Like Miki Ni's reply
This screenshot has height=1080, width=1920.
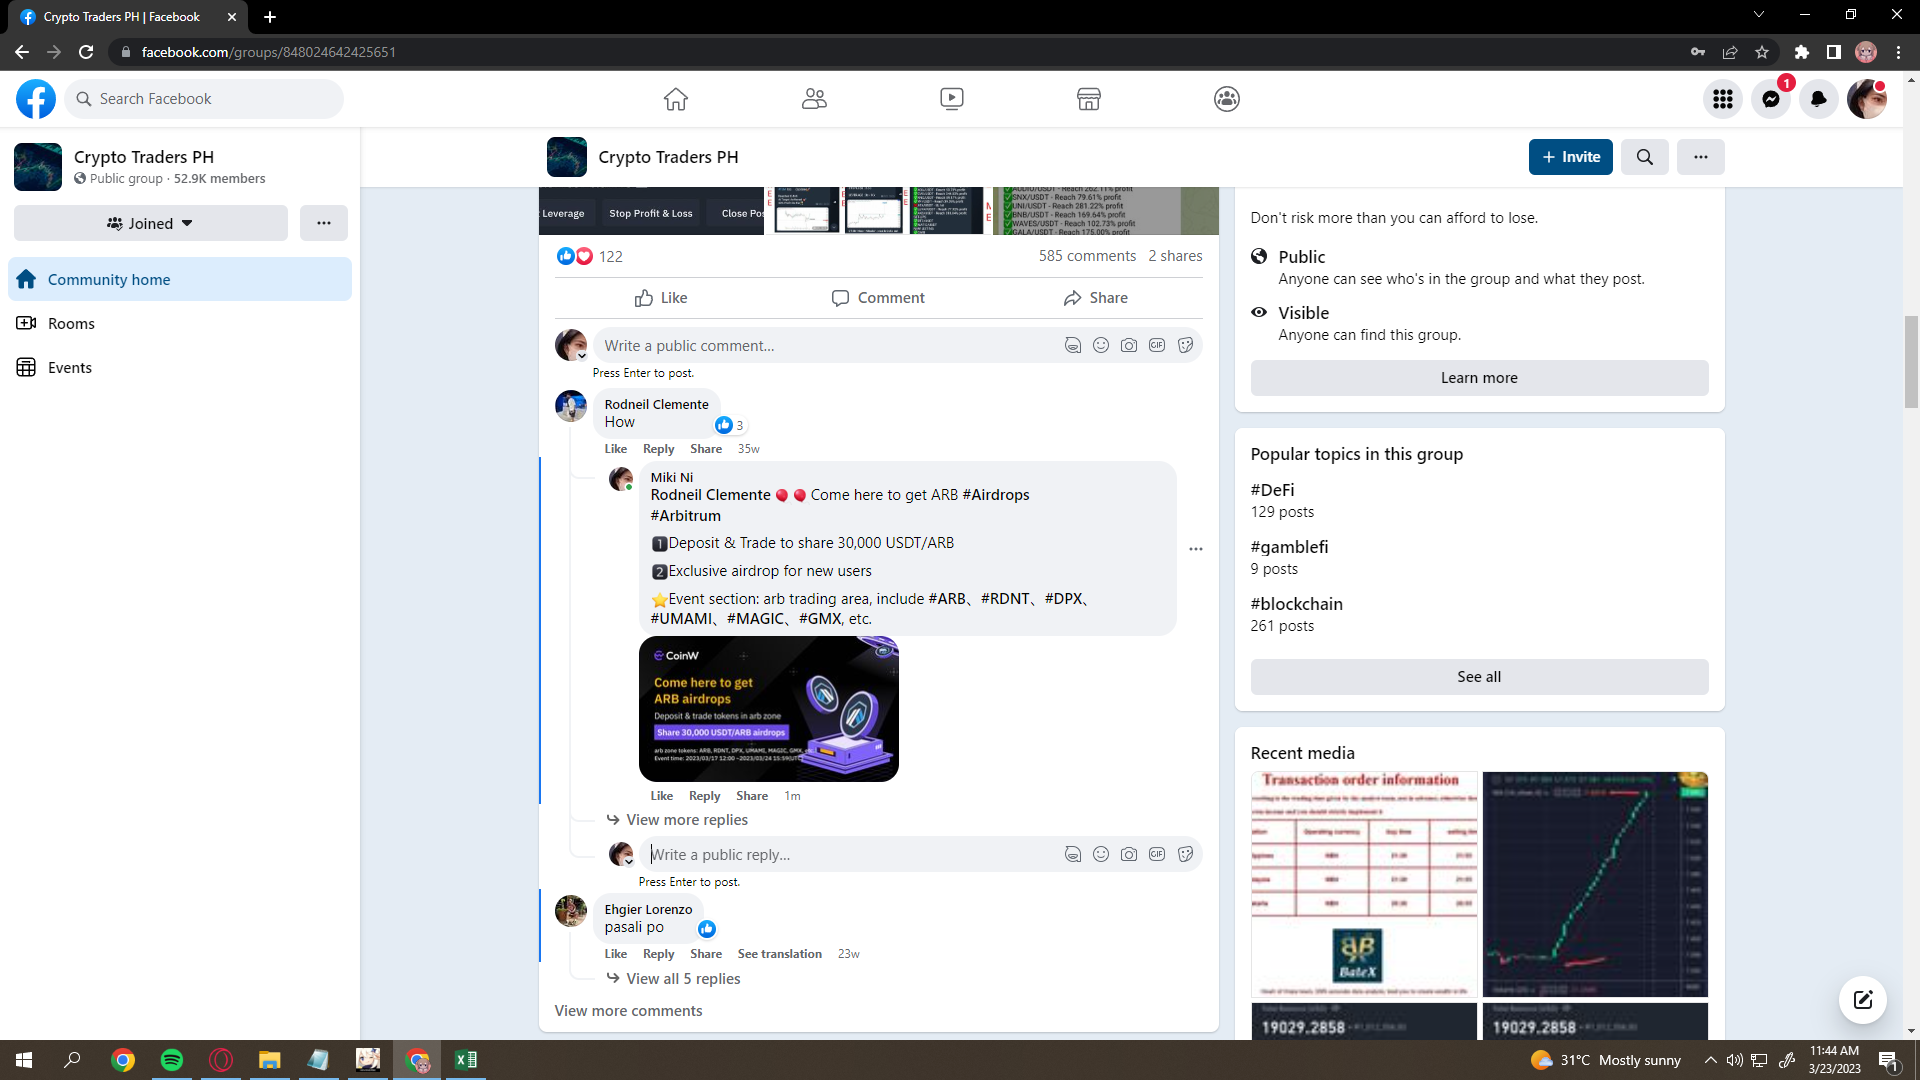click(661, 796)
